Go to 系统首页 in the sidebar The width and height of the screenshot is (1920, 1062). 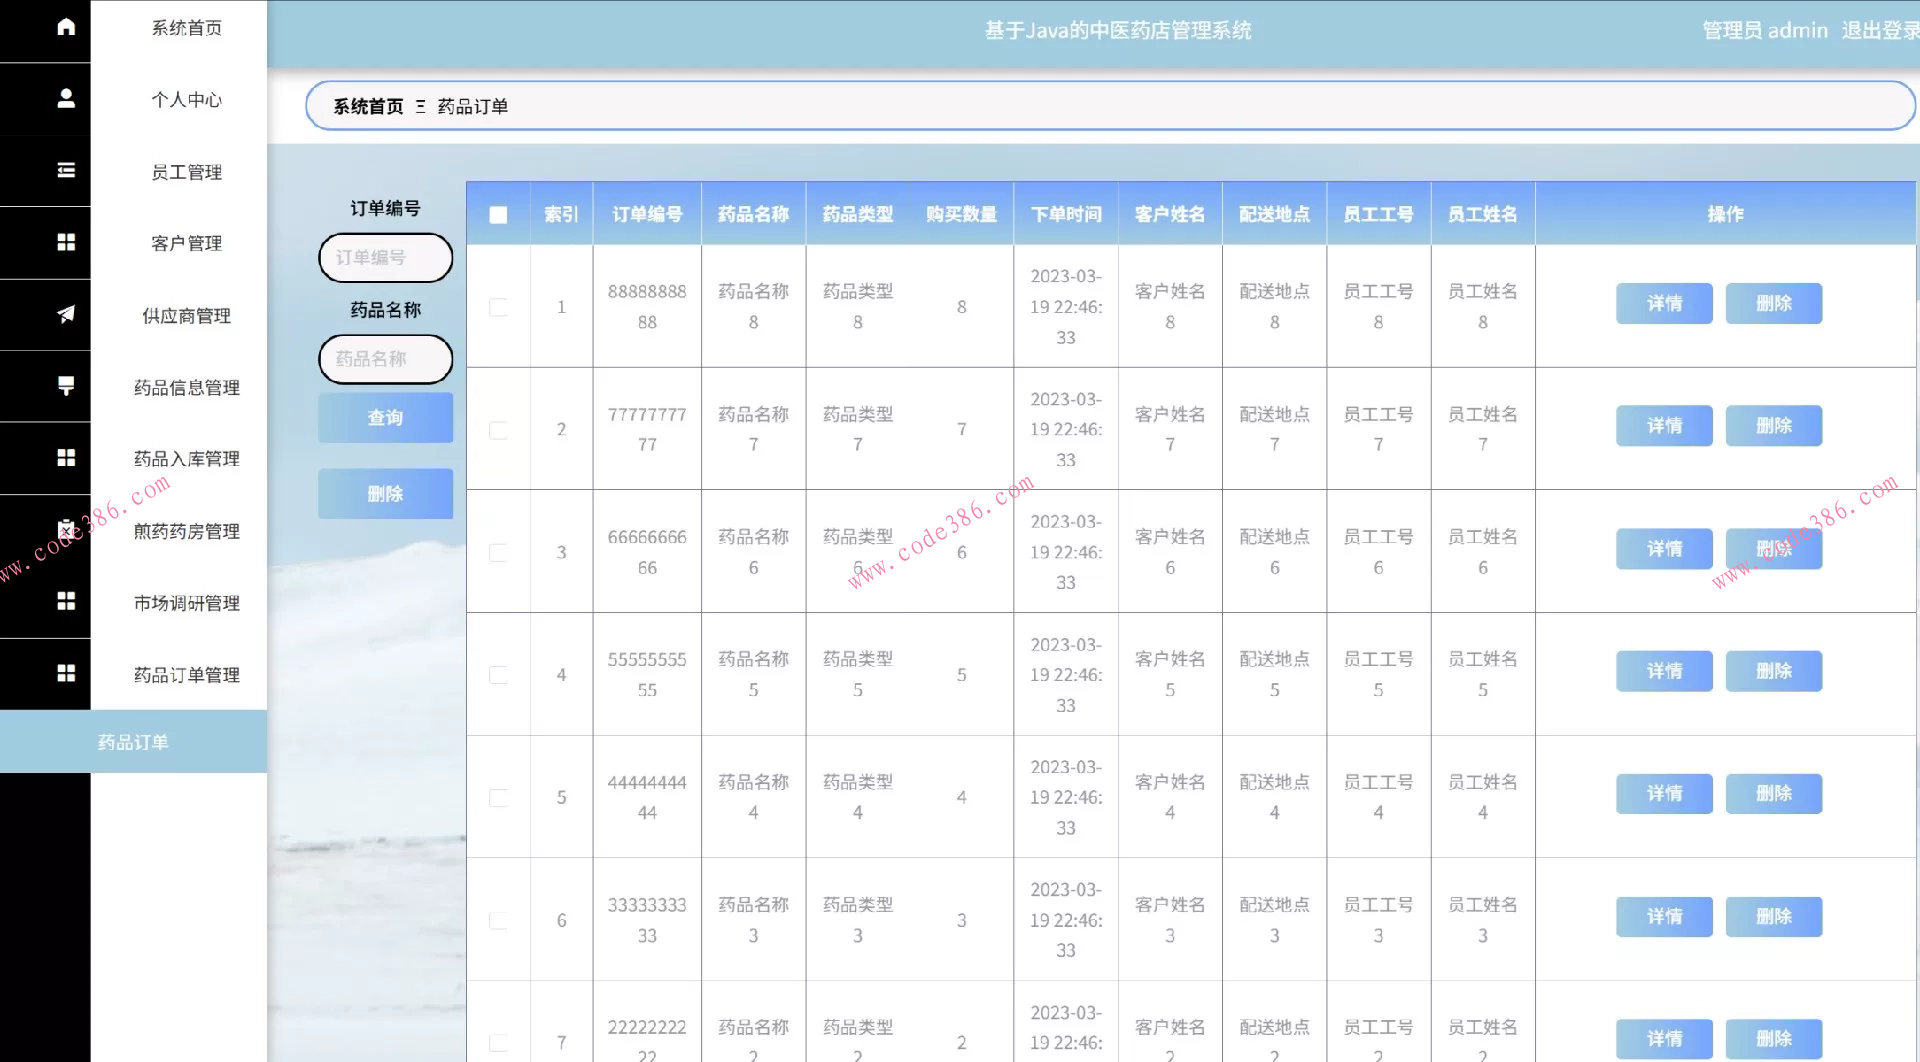[186, 28]
